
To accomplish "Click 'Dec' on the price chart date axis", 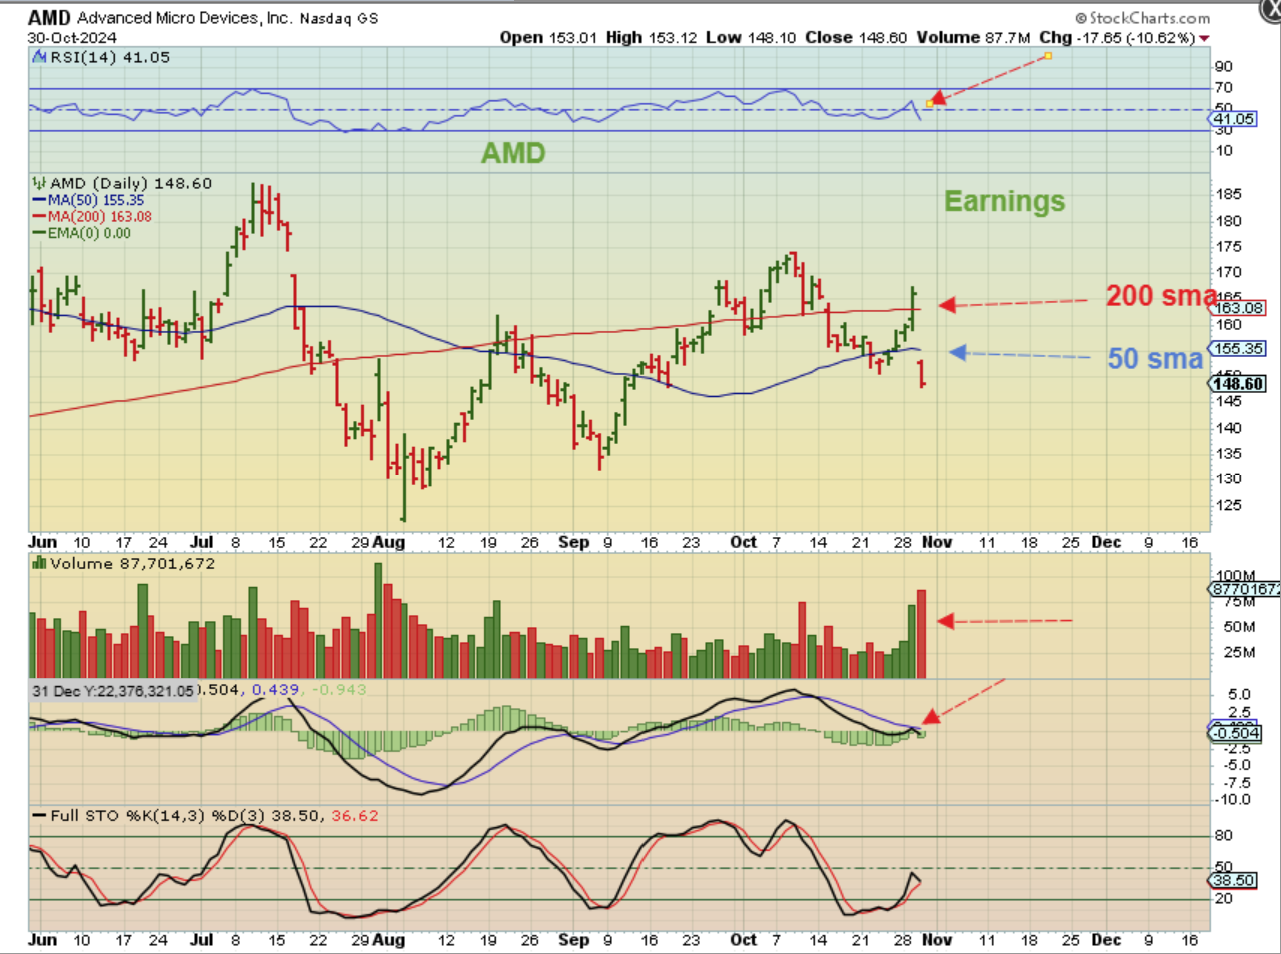I will [1106, 542].
